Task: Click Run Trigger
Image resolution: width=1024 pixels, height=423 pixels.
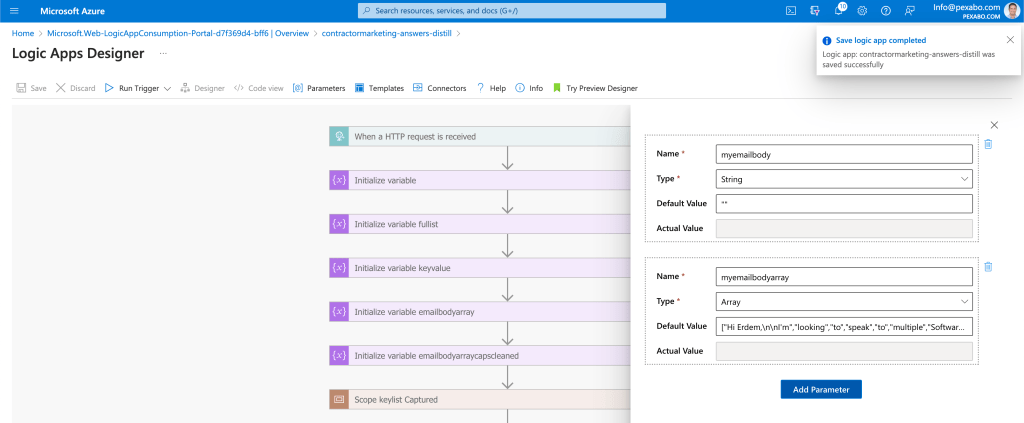Action: point(132,88)
